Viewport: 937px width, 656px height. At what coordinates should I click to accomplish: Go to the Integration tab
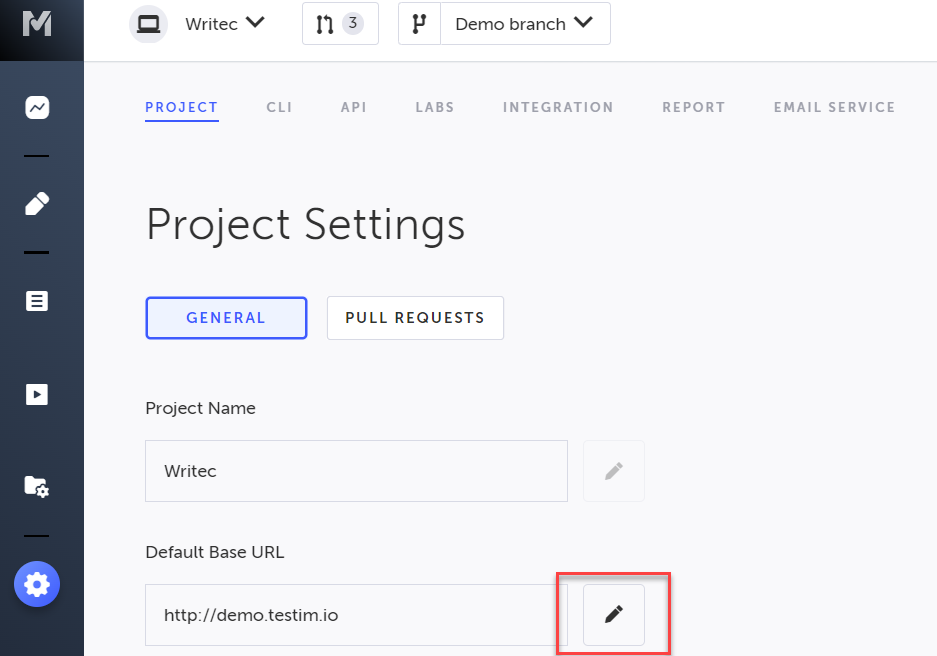(x=558, y=107)
